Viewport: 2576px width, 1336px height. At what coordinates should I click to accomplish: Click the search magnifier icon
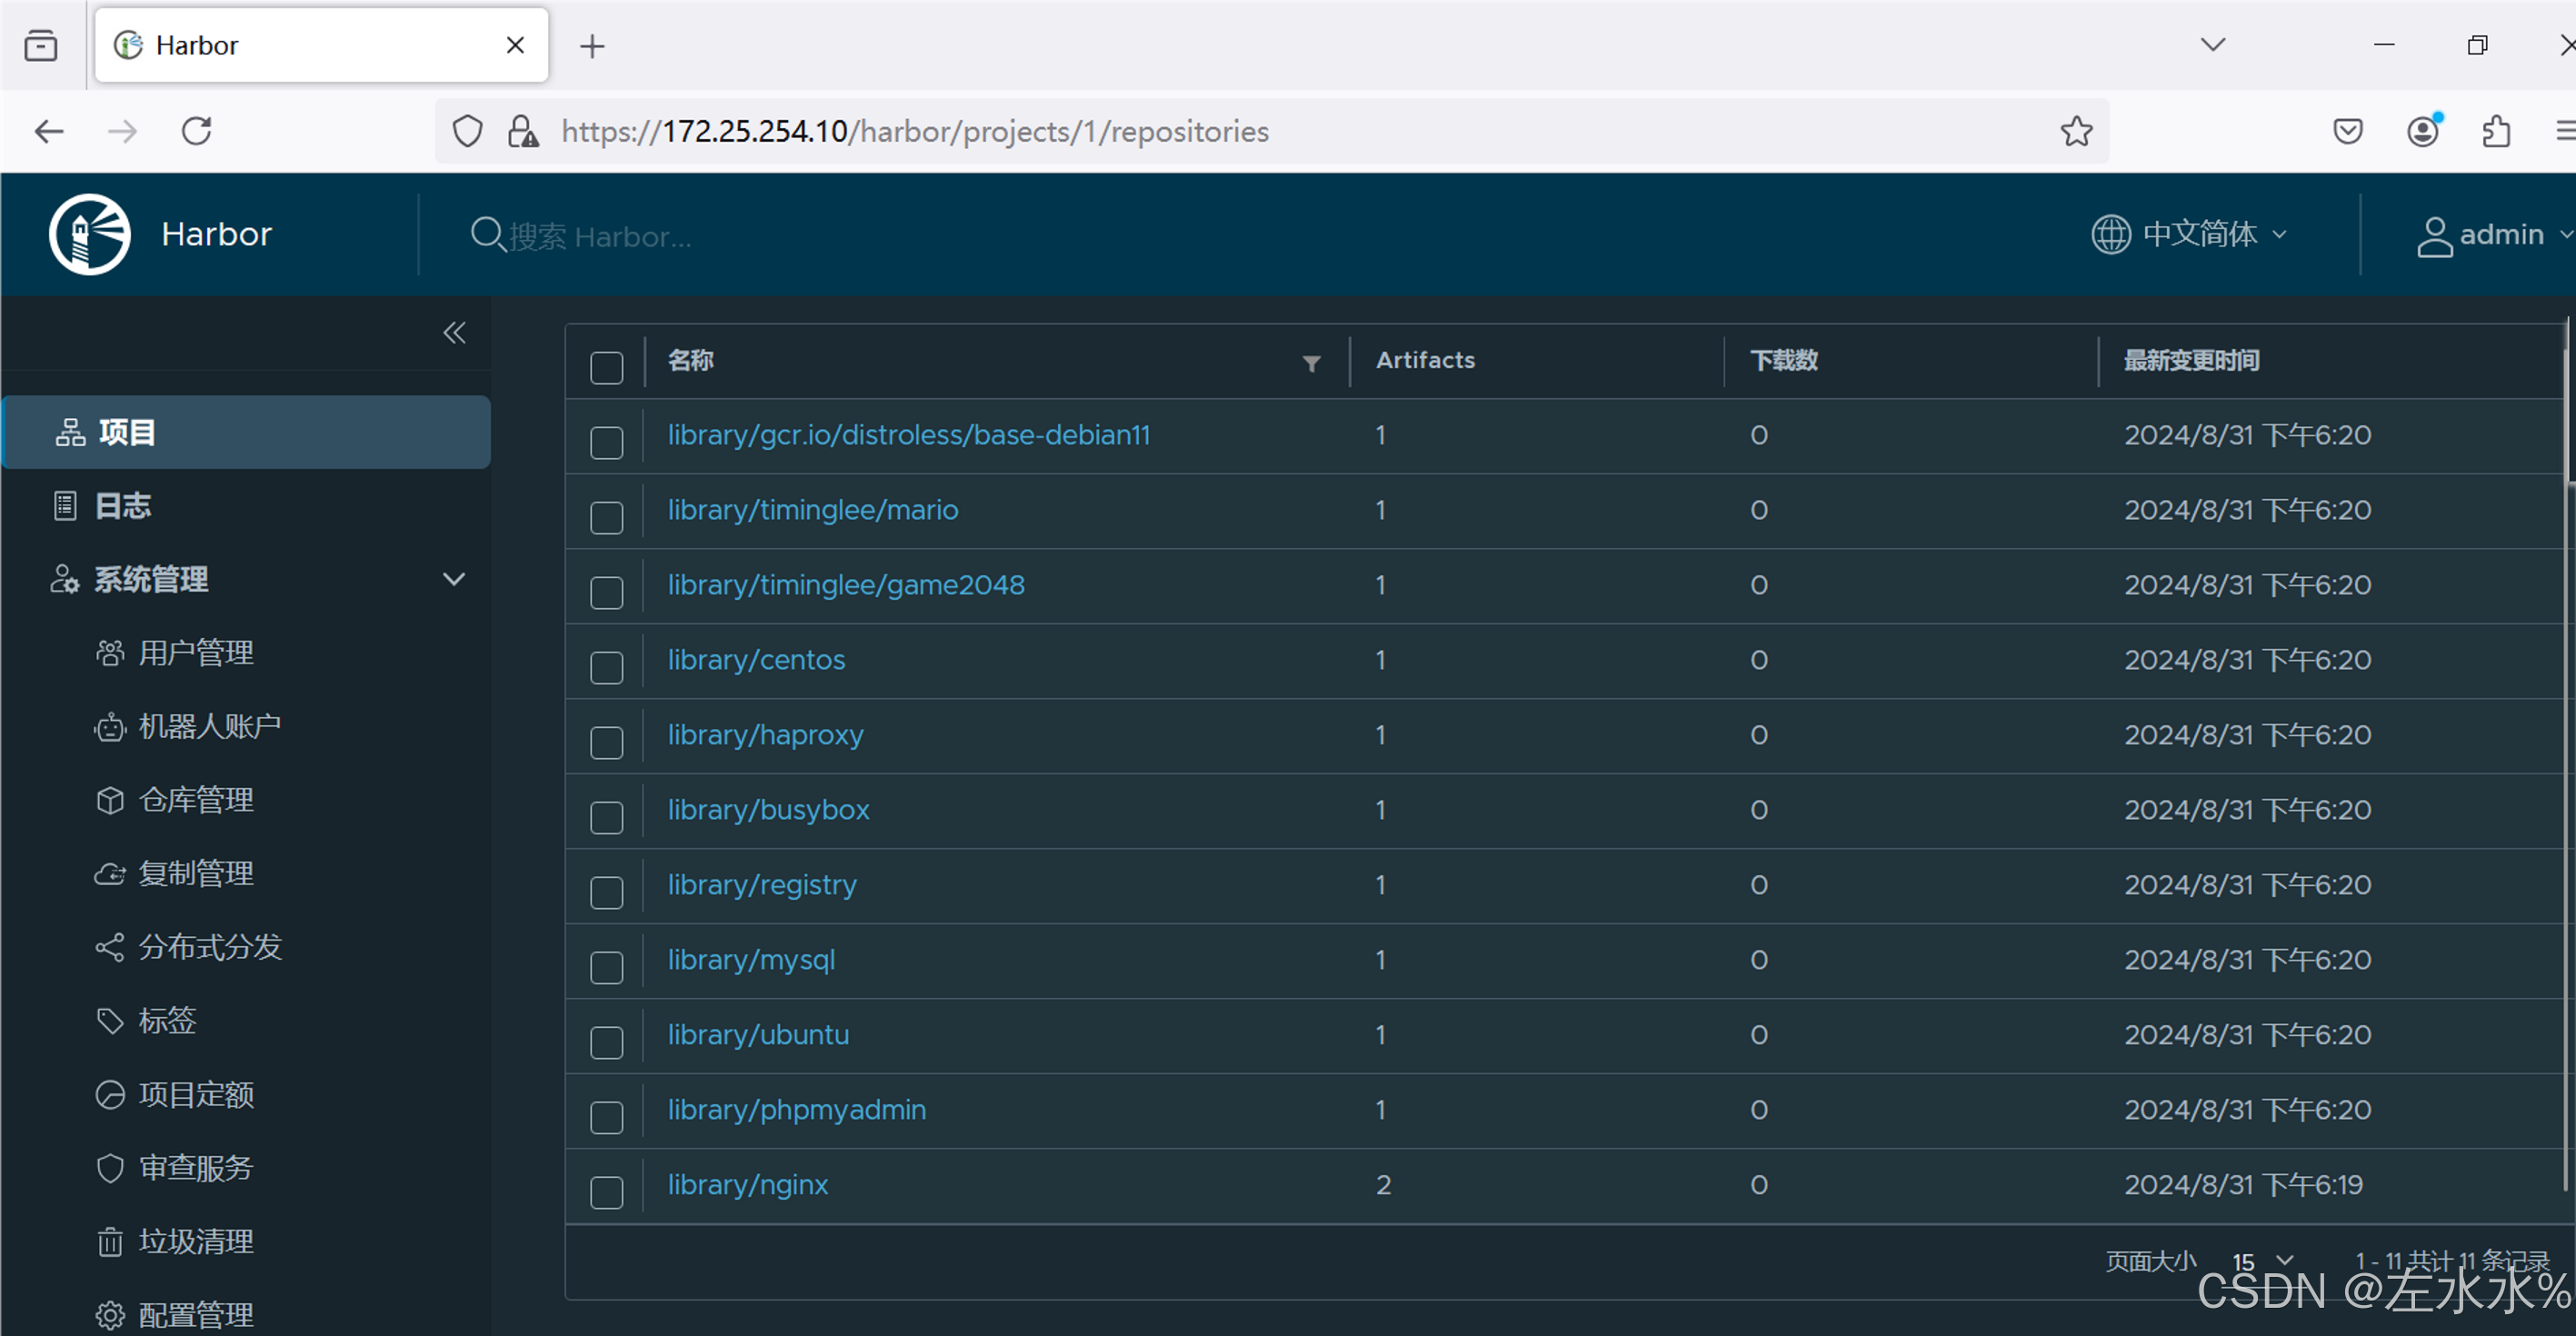(487, 235)
